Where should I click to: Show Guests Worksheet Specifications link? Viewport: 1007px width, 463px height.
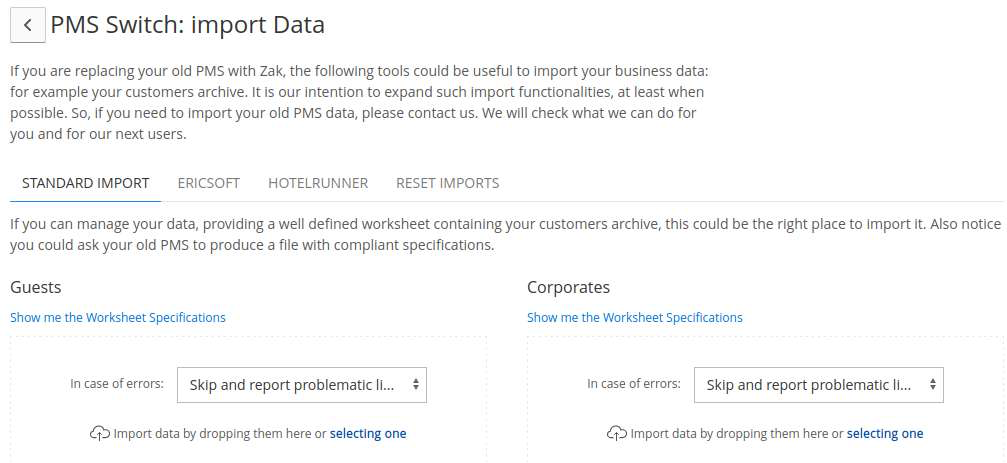coord(118,317)
